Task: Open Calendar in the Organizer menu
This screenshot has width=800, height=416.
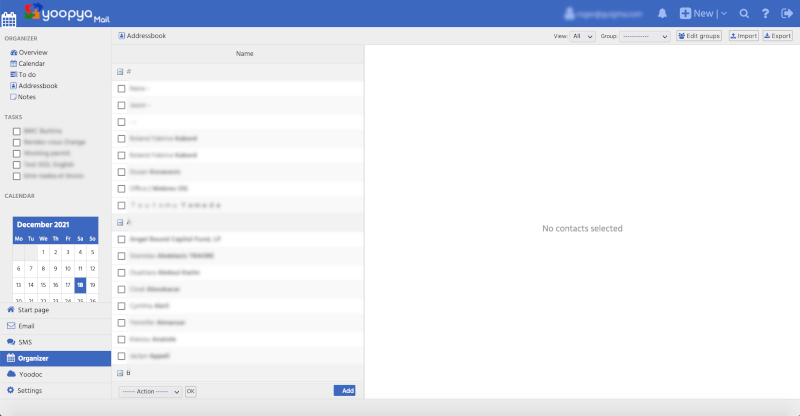Action: [x=31, y=63]
